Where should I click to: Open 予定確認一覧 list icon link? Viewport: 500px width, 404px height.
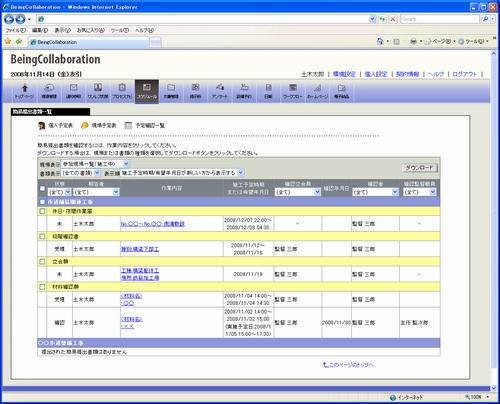coord(145,126)
